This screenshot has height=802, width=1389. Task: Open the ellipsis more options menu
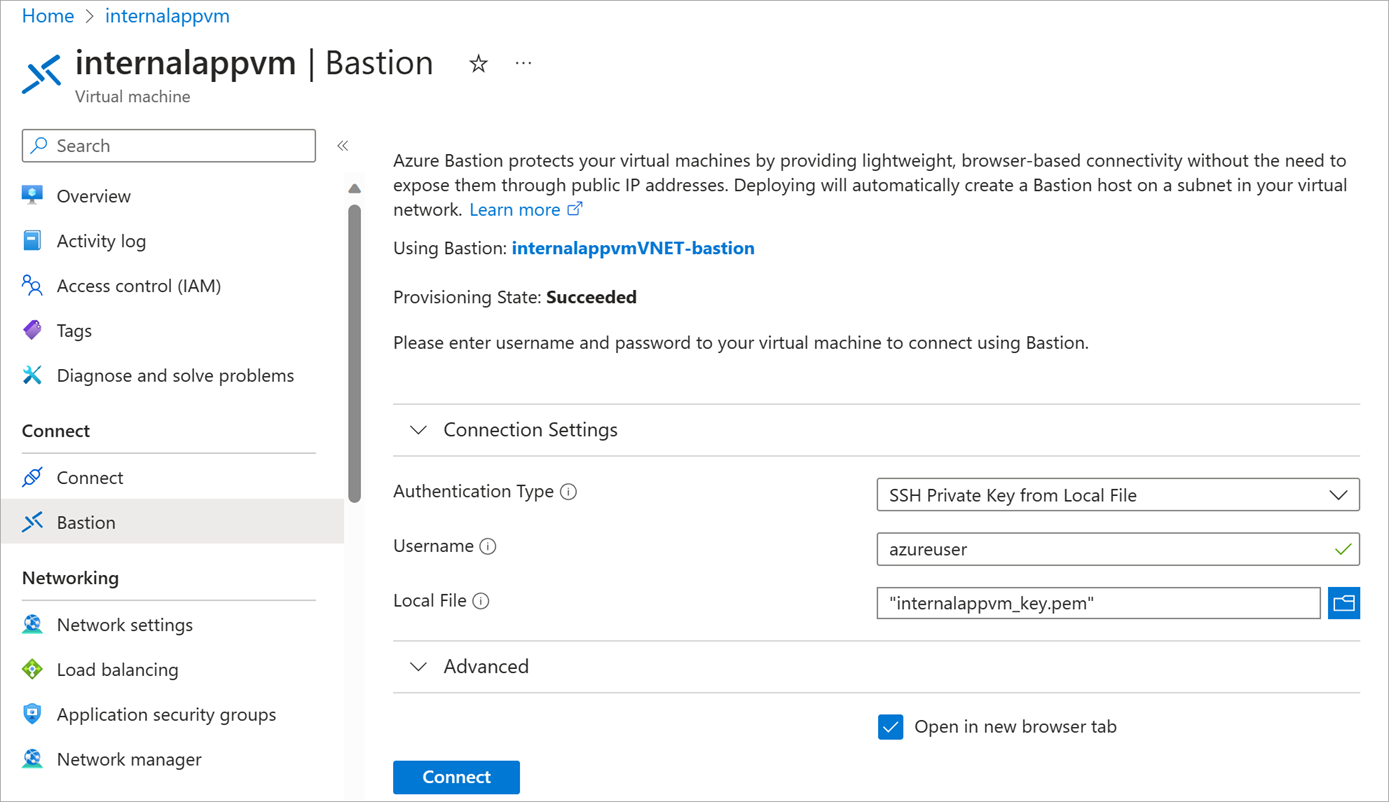click(x=523, y=63)
